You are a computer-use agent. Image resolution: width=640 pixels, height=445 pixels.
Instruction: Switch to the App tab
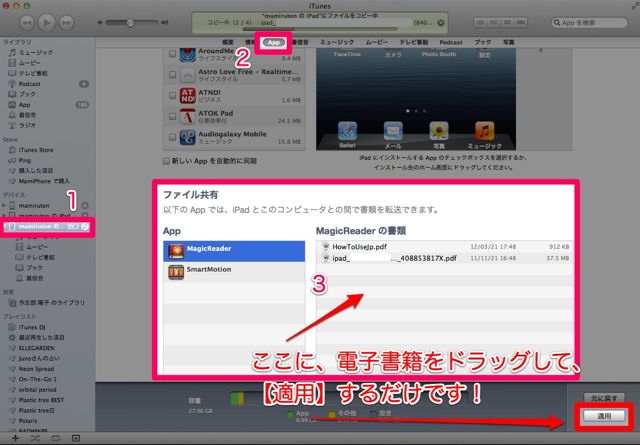click(x=273, y=42)
